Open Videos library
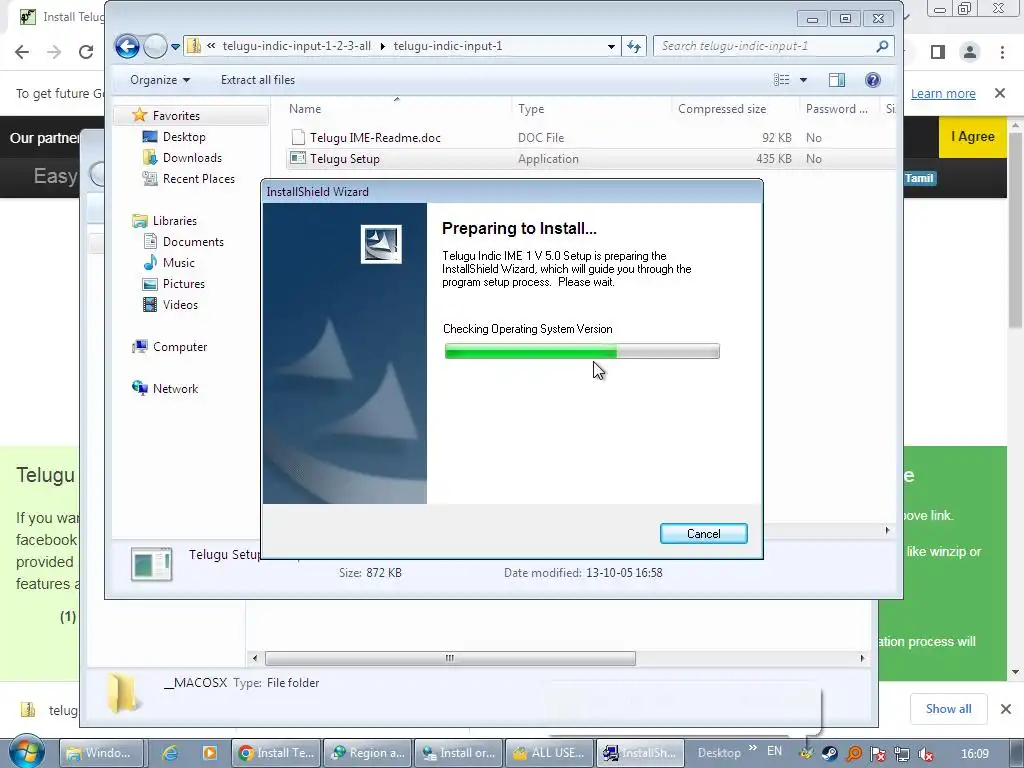Image resolution: width=1024 pixels, height=768 pixels. pyautogui.click(x=180, y=304)
